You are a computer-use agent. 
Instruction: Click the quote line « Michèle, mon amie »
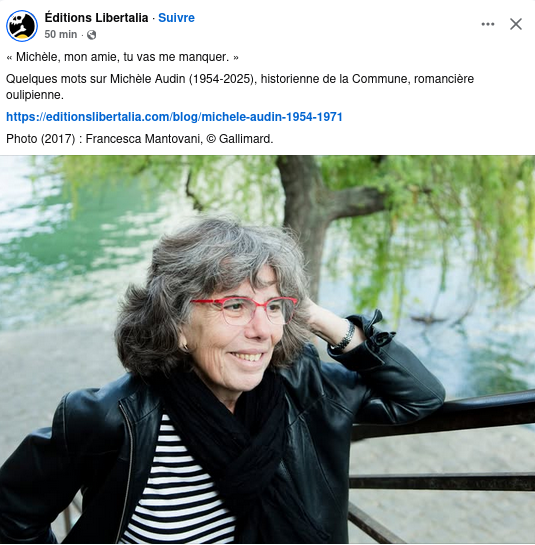click(122, 57)
